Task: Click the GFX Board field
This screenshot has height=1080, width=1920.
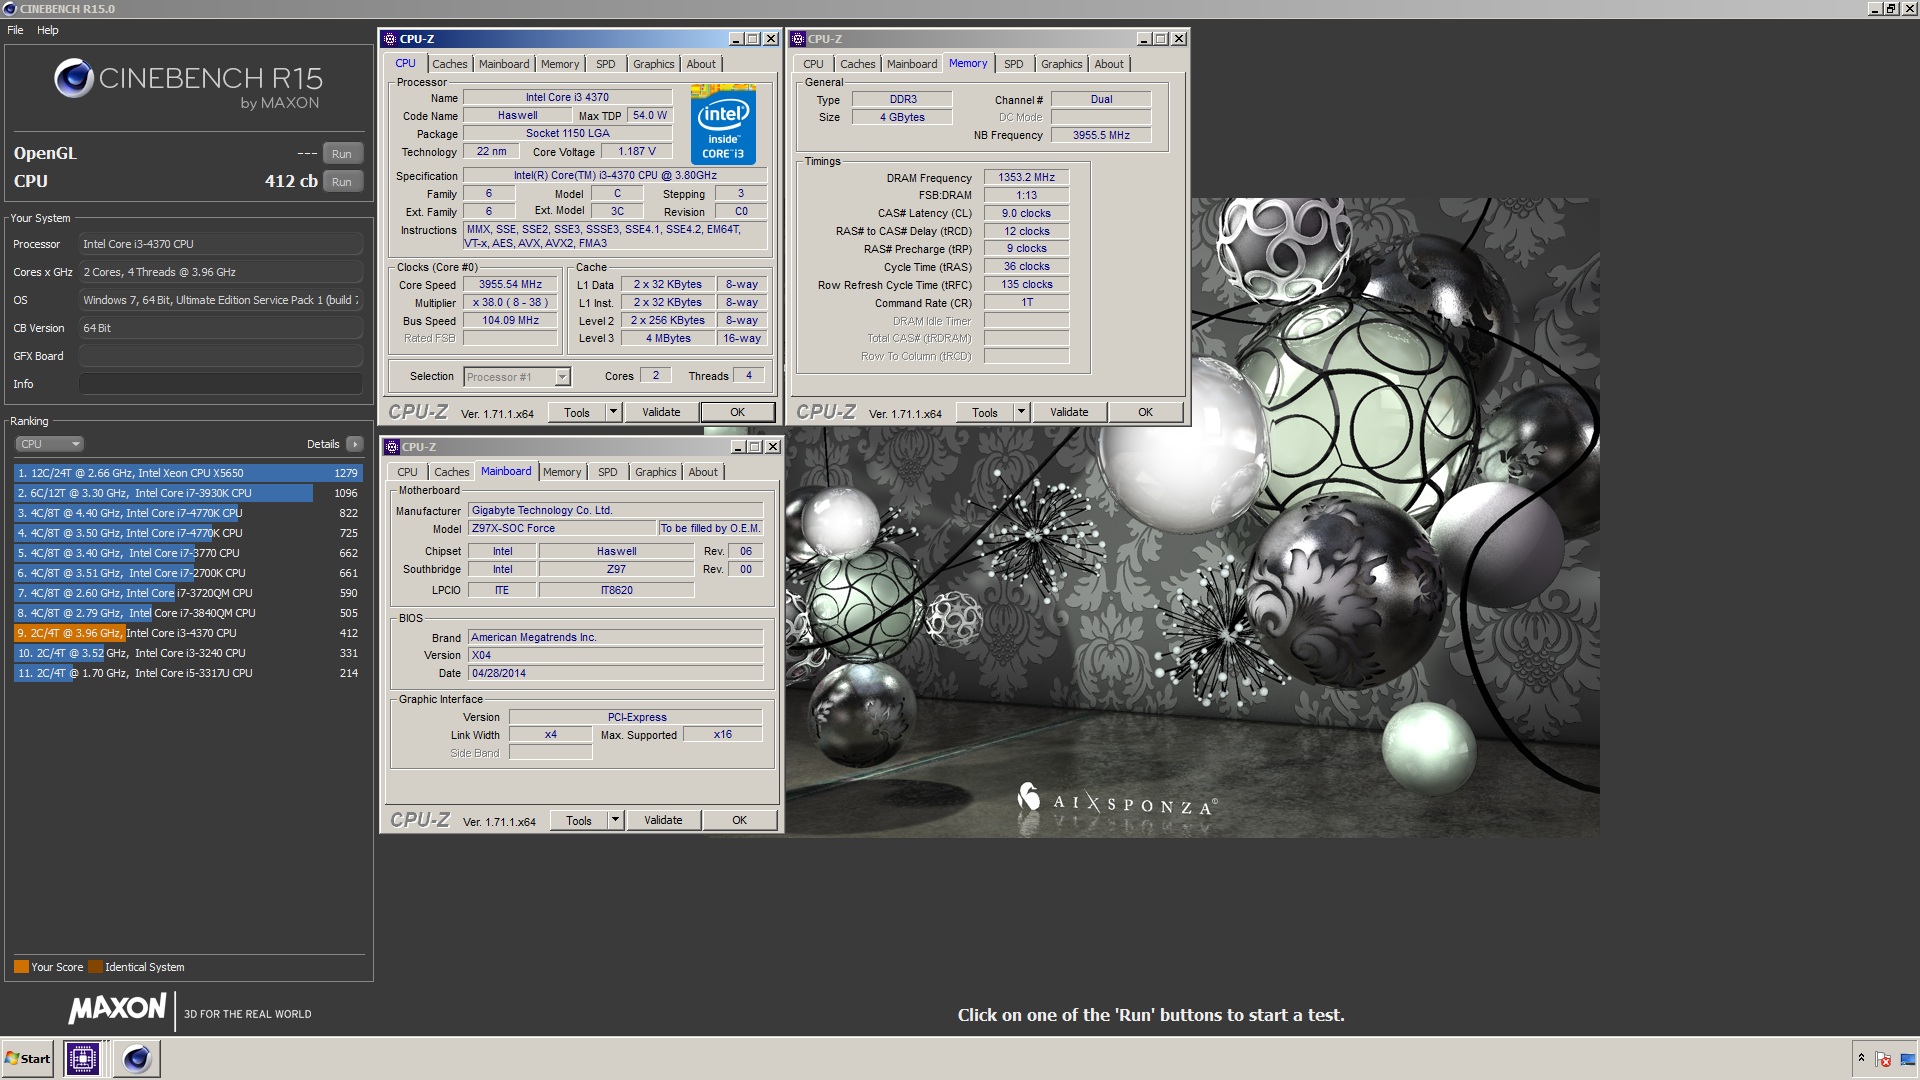Action: click(221, 356)
